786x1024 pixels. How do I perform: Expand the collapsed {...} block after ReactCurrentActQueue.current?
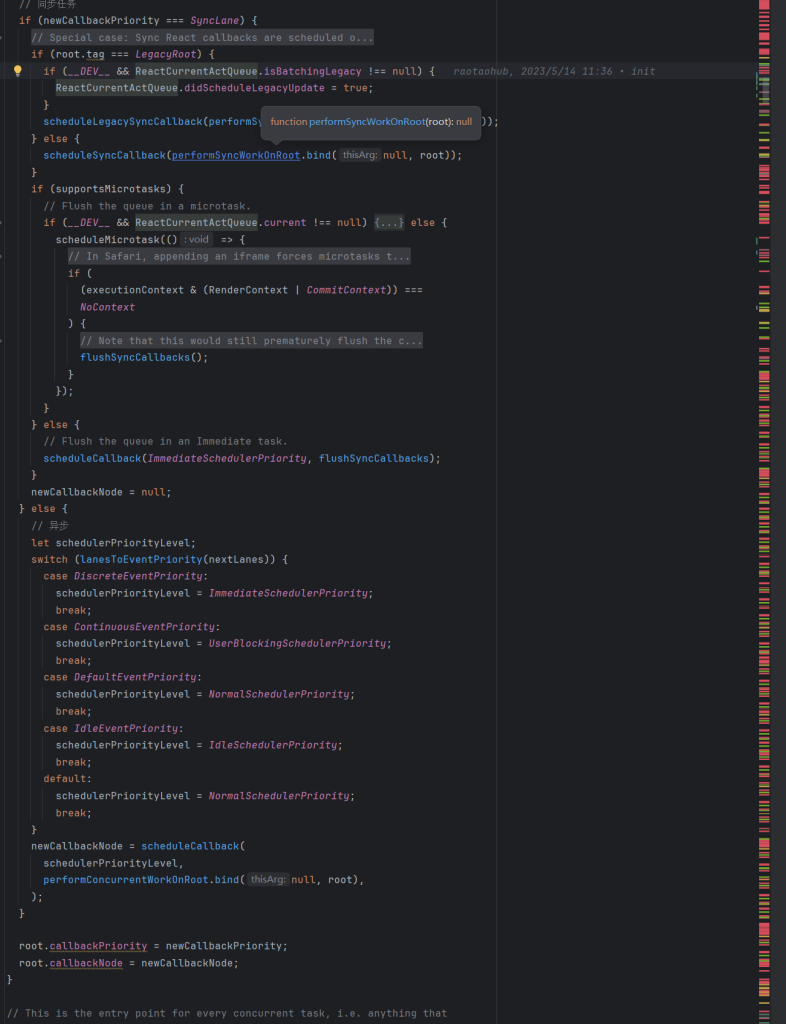tap(389, 223)
